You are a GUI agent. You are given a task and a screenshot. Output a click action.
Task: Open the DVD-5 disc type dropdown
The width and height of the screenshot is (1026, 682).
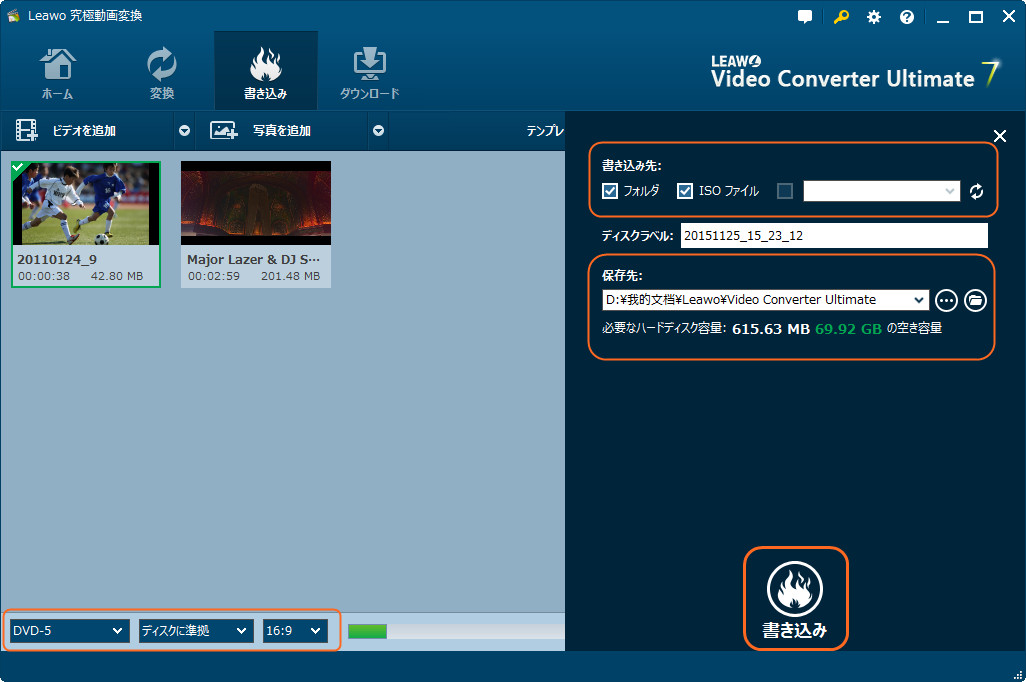coord(69,631)
